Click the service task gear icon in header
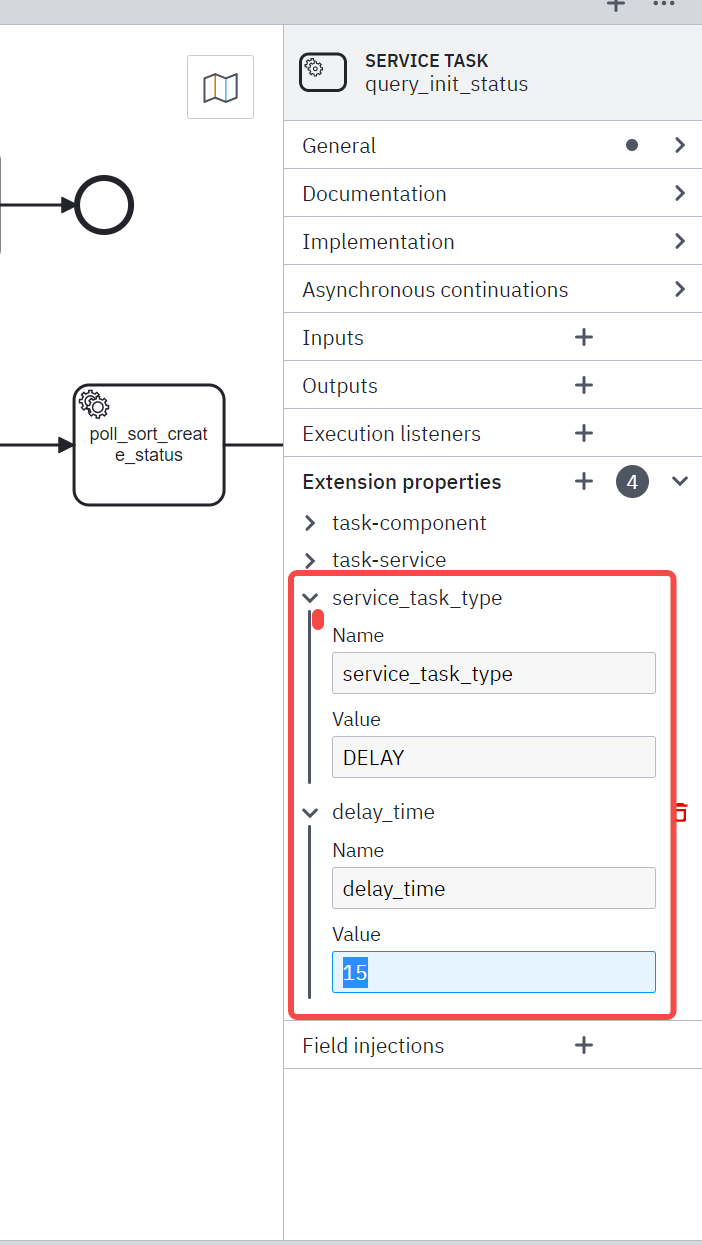702x1245 pixels. 323,72
